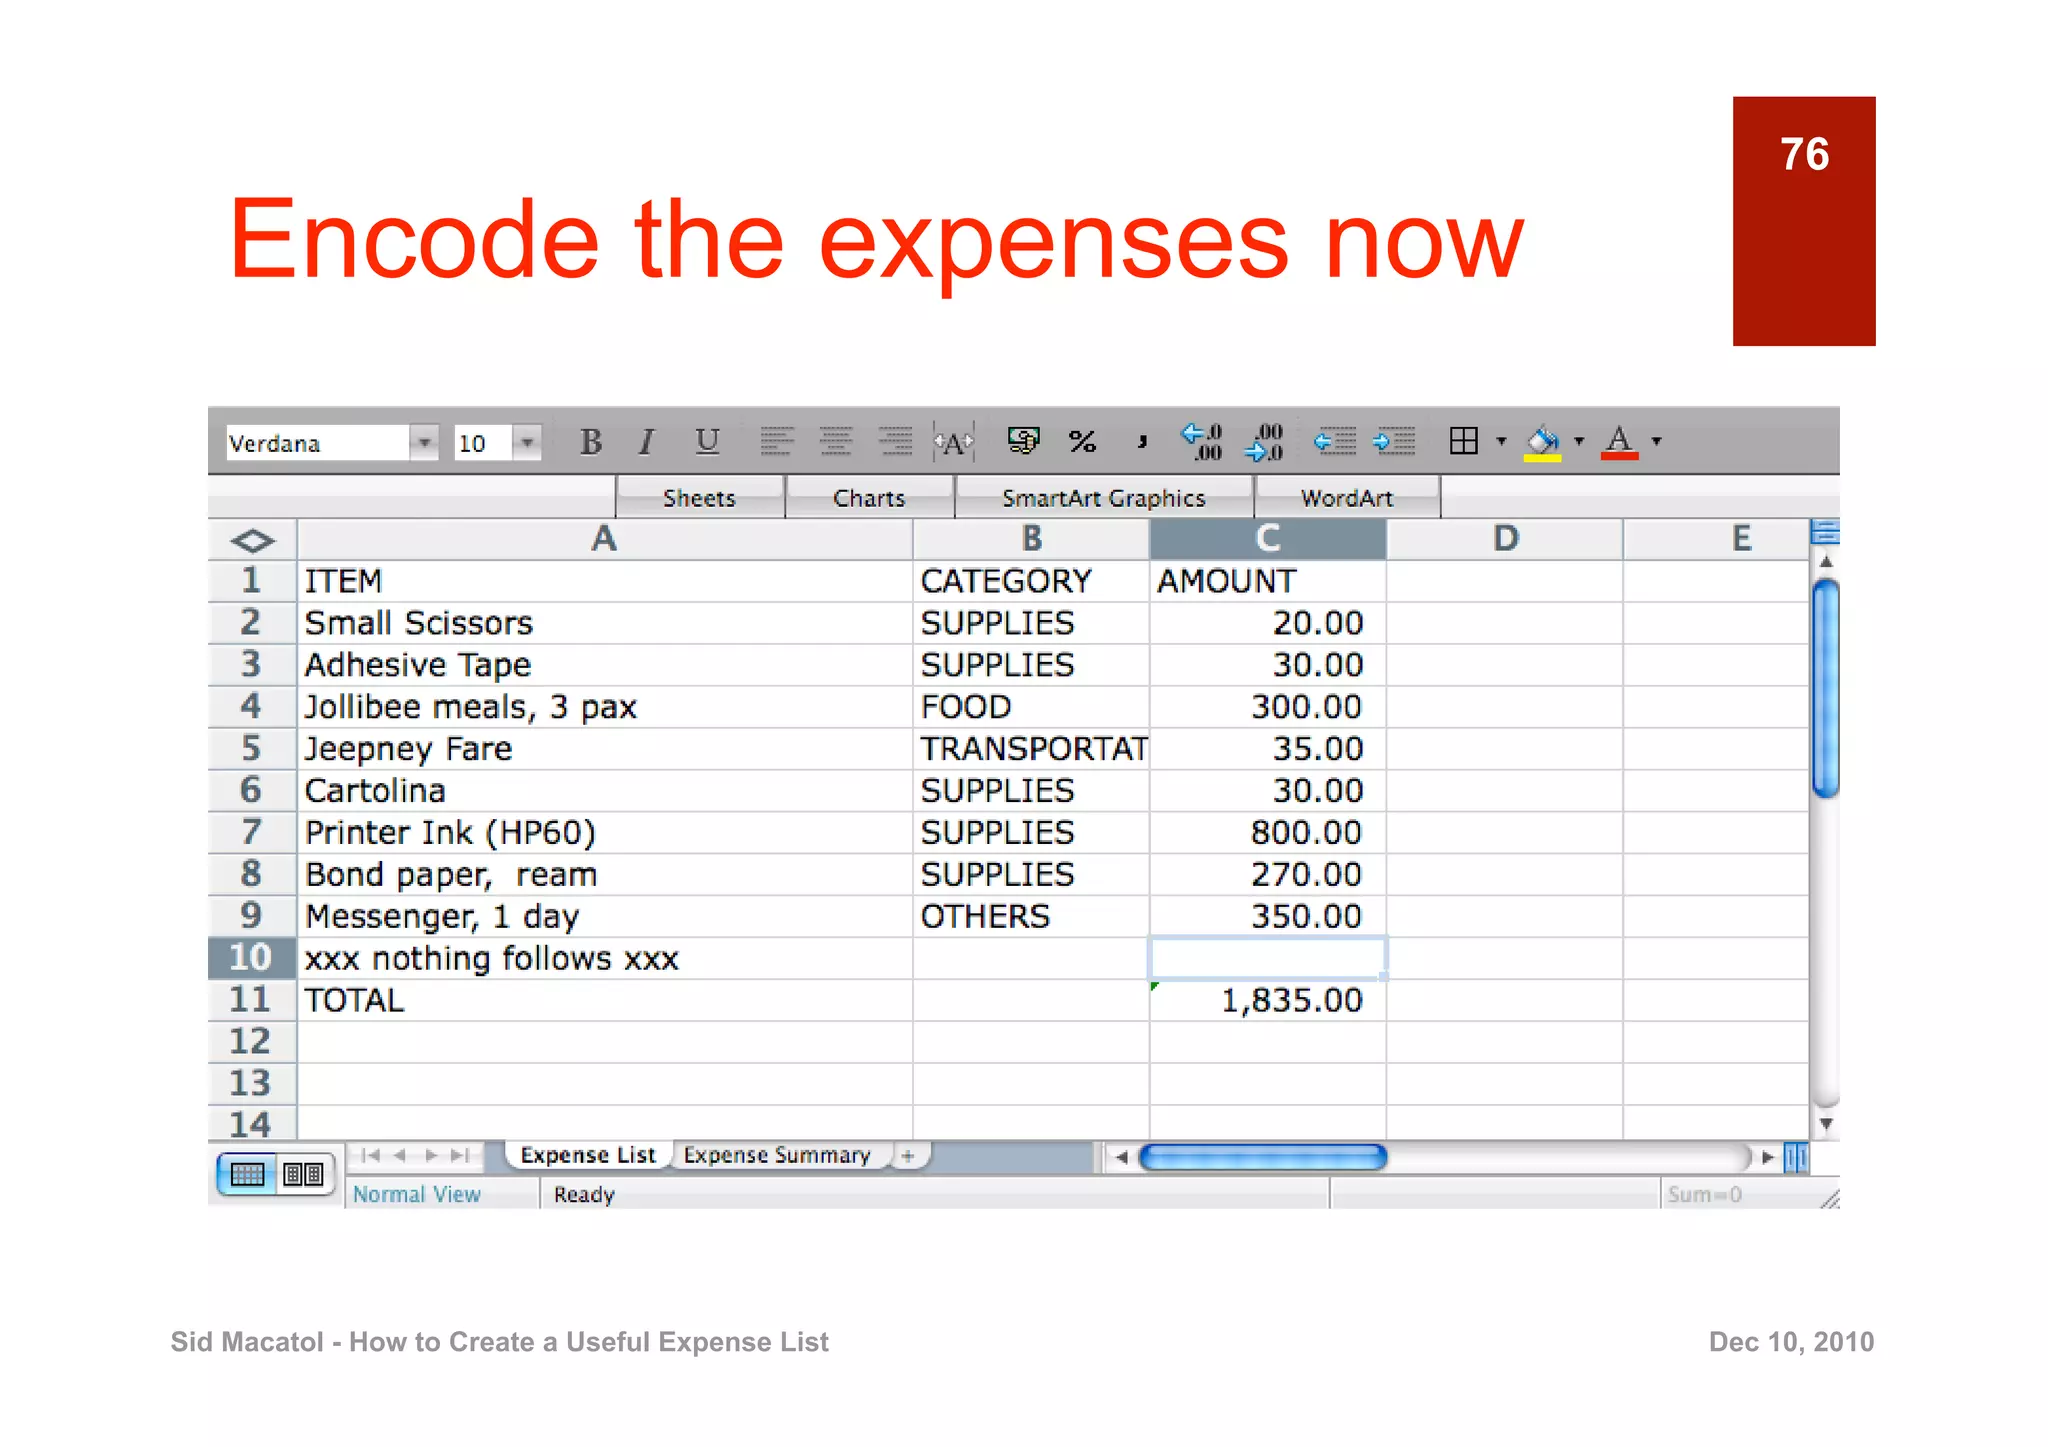Select cell 'xxx nothing follows xxx'
The image size is (2048, 1447).
click(605, 958)
